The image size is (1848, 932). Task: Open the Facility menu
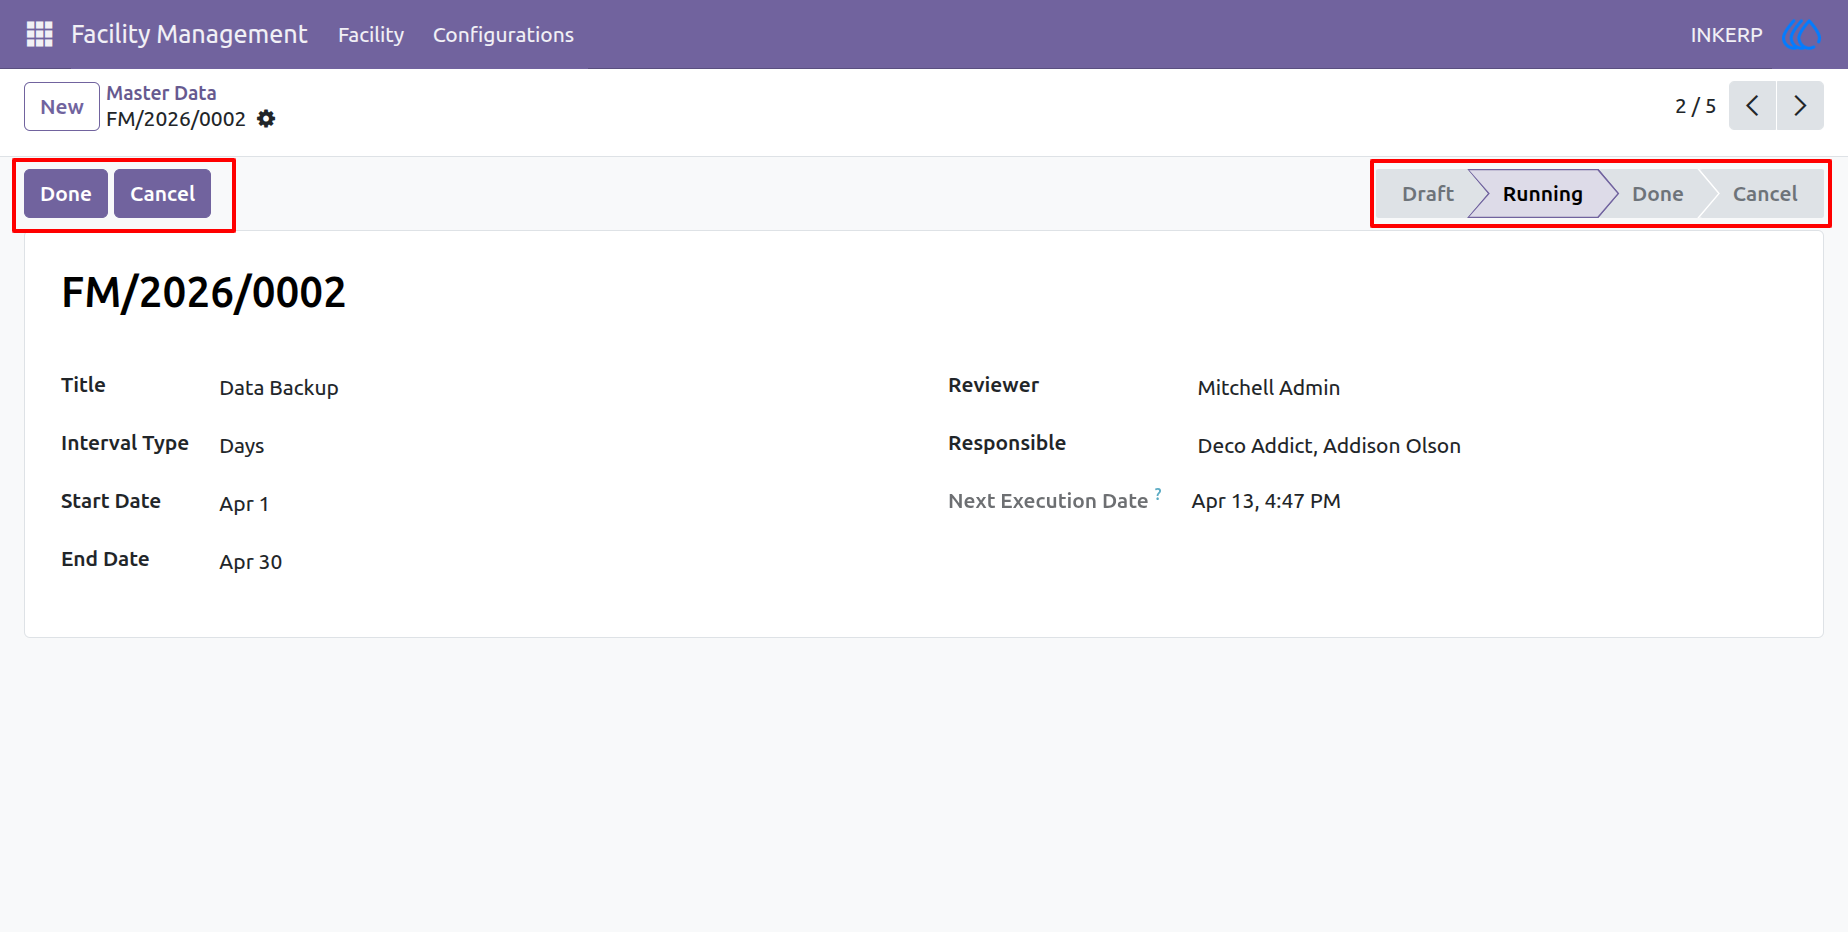[x=371, y=35]
